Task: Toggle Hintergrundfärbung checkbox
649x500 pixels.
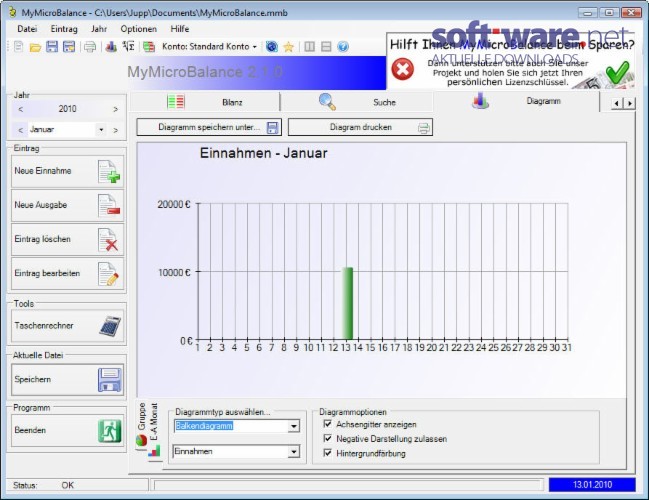Action: (328, 453)
